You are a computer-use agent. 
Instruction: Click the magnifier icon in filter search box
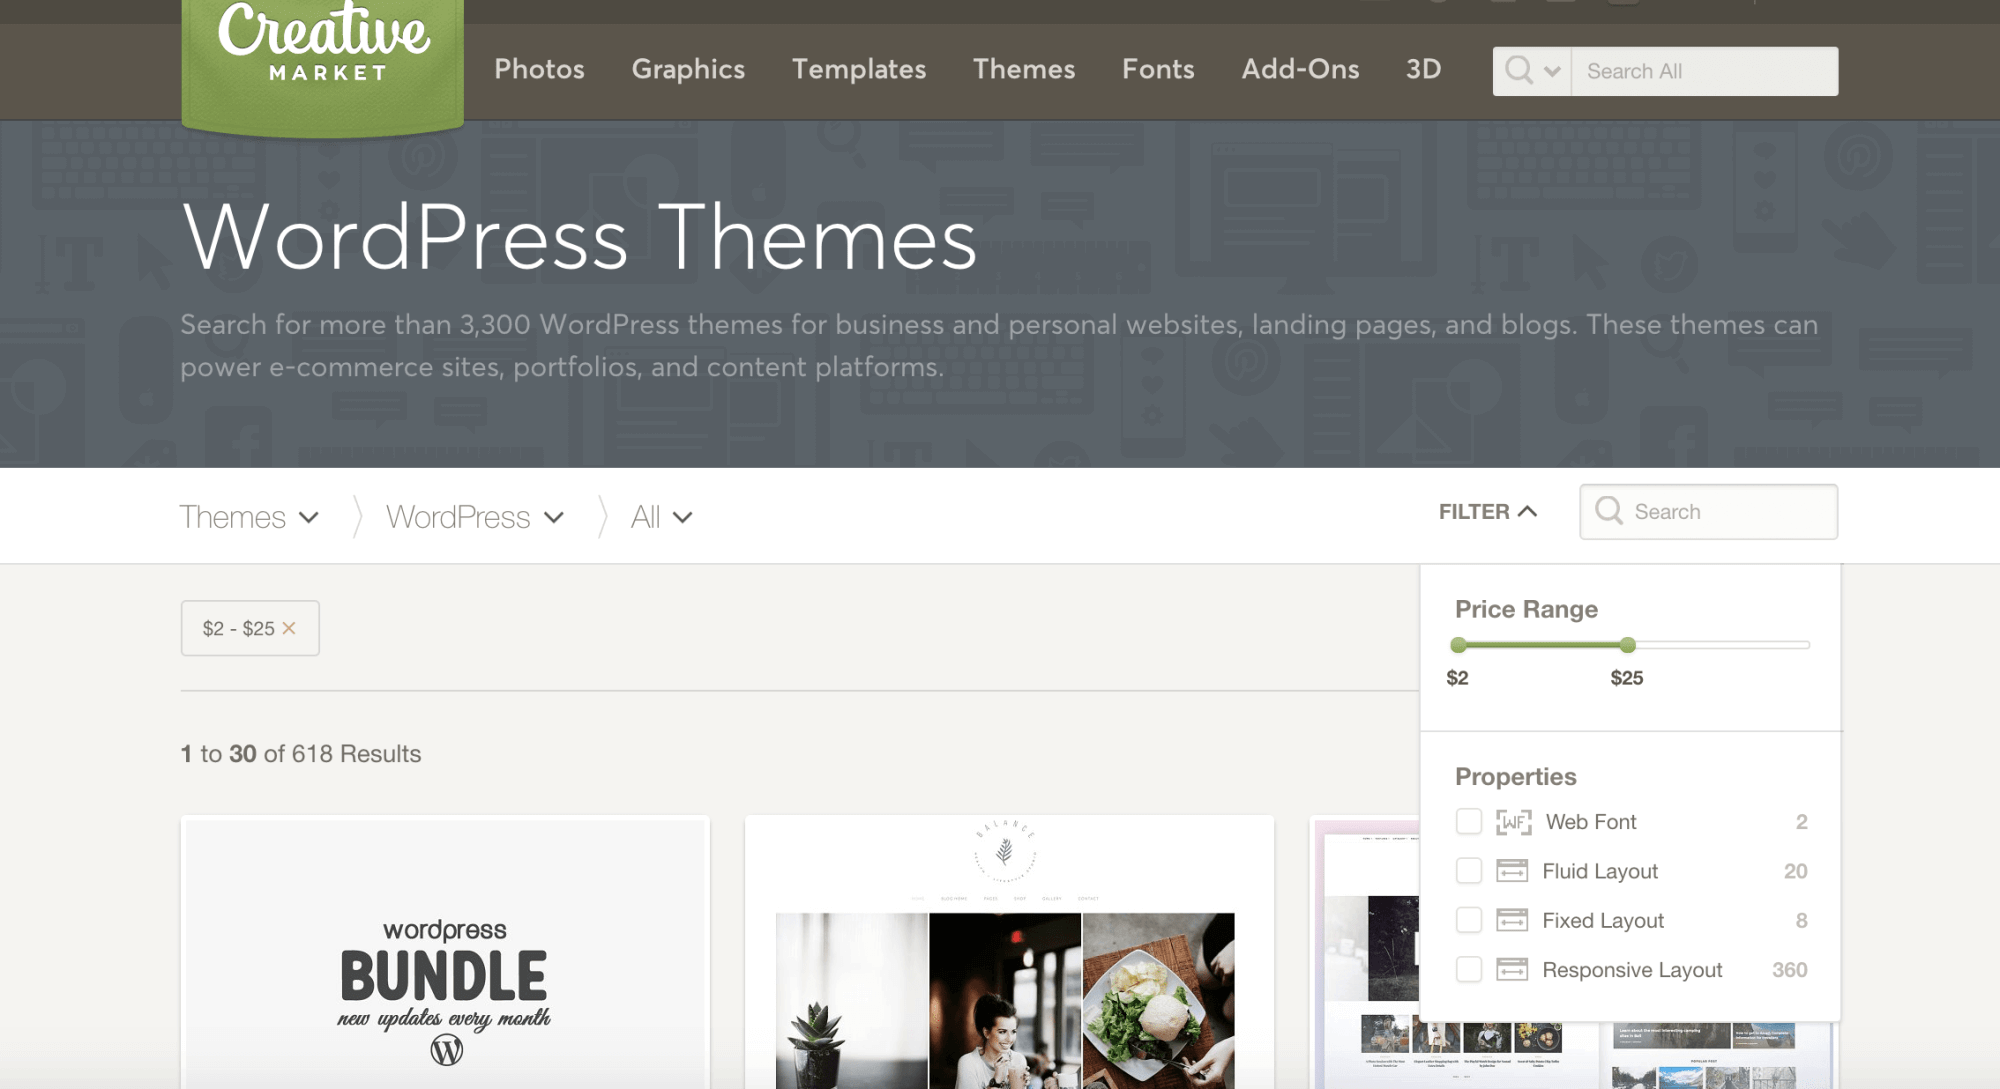(x=1609, y=511)
